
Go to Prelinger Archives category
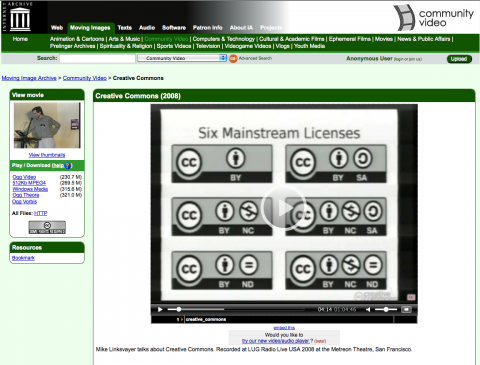click(x=73, y=46)
